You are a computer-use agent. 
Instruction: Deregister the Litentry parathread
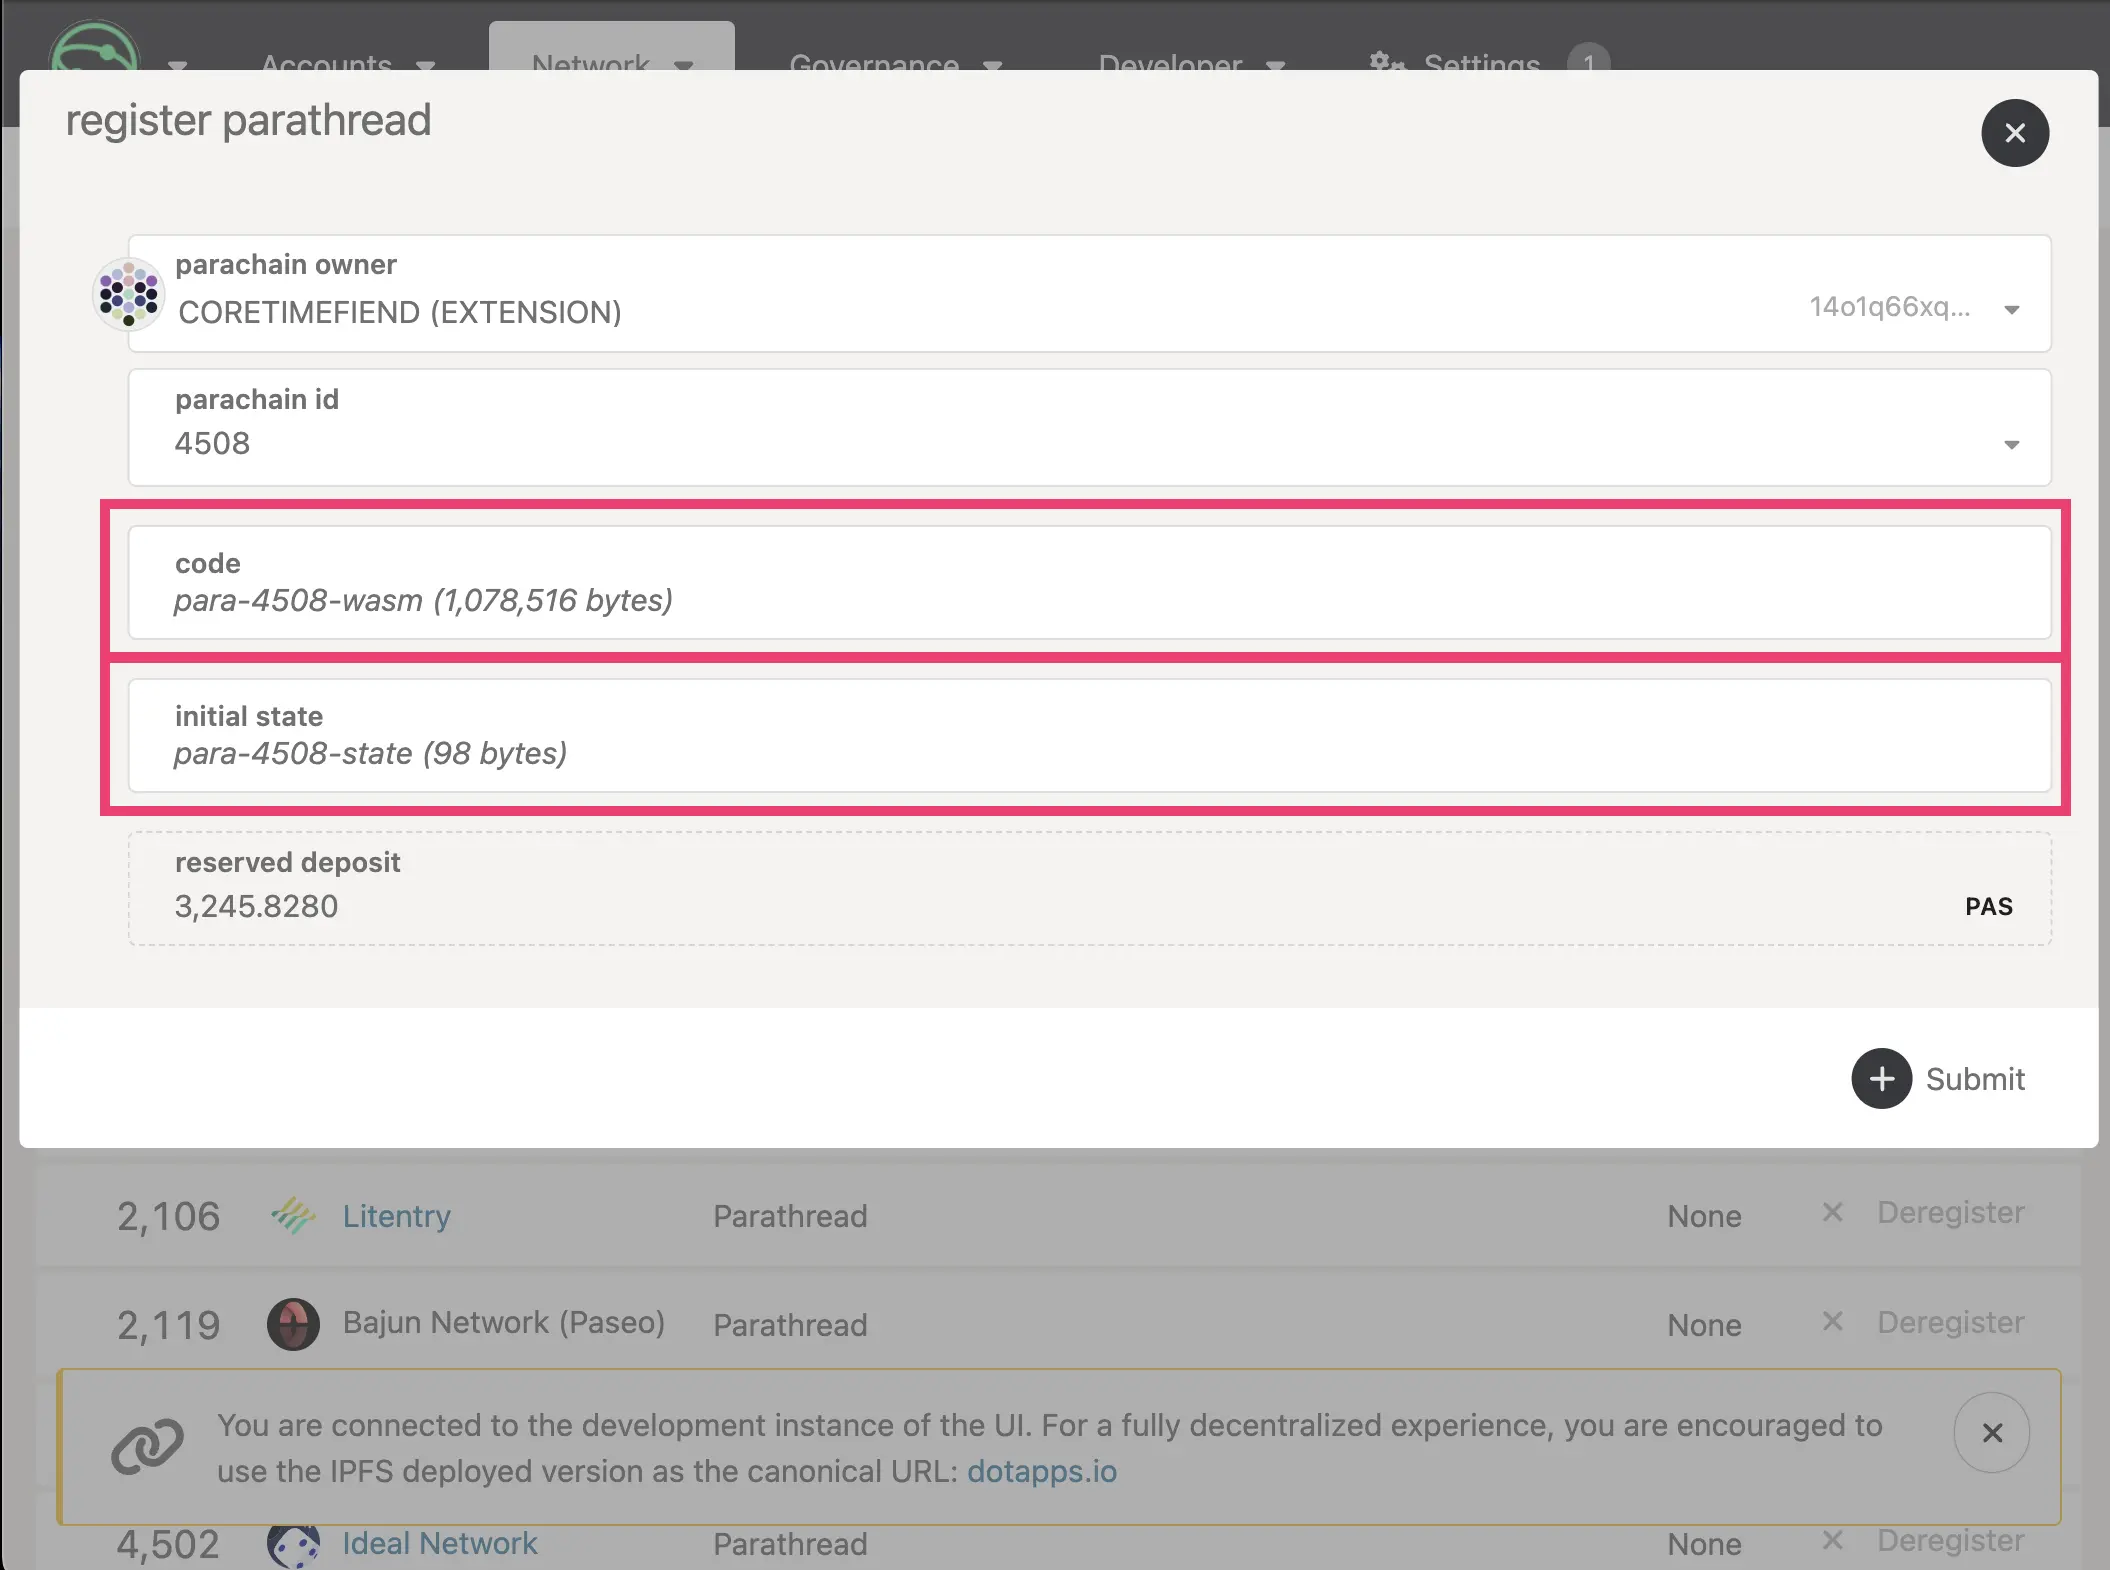coord(1949,1213)
